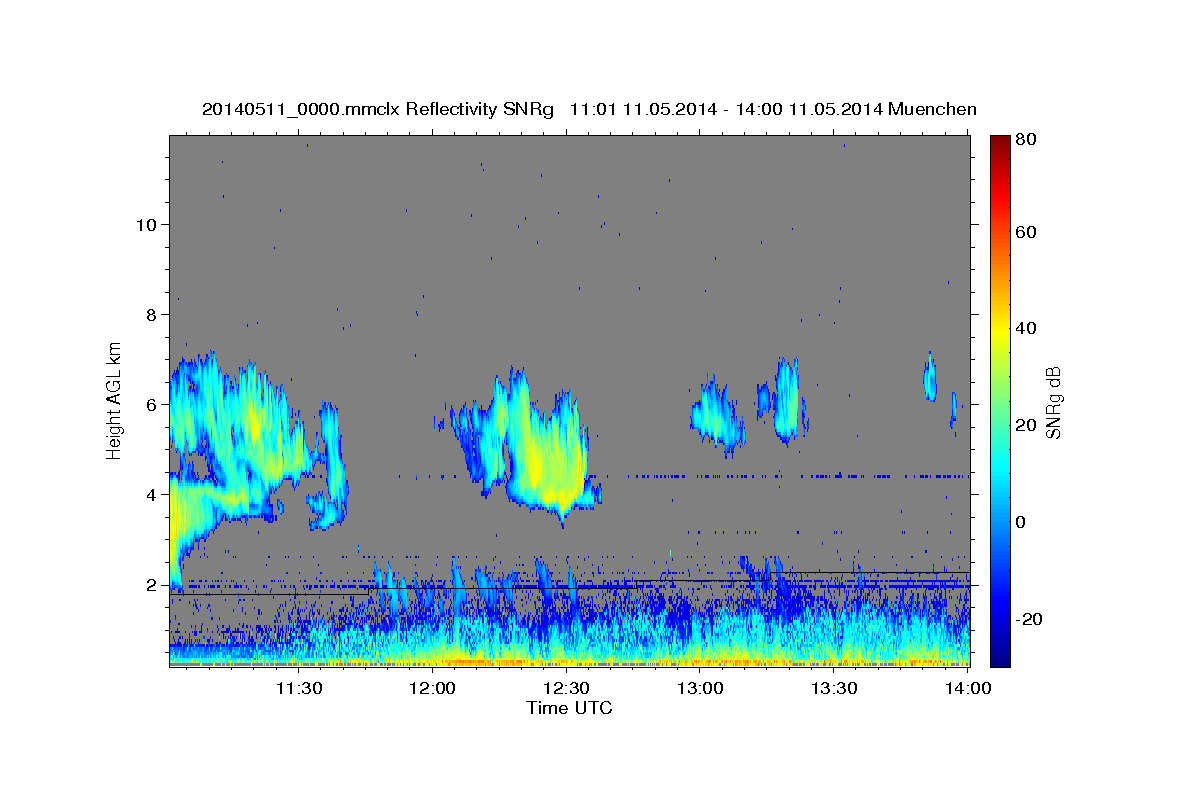Screen dimensions: 1200x800
Task: Click the 13:30 time tick label
Action: (834, 688)
